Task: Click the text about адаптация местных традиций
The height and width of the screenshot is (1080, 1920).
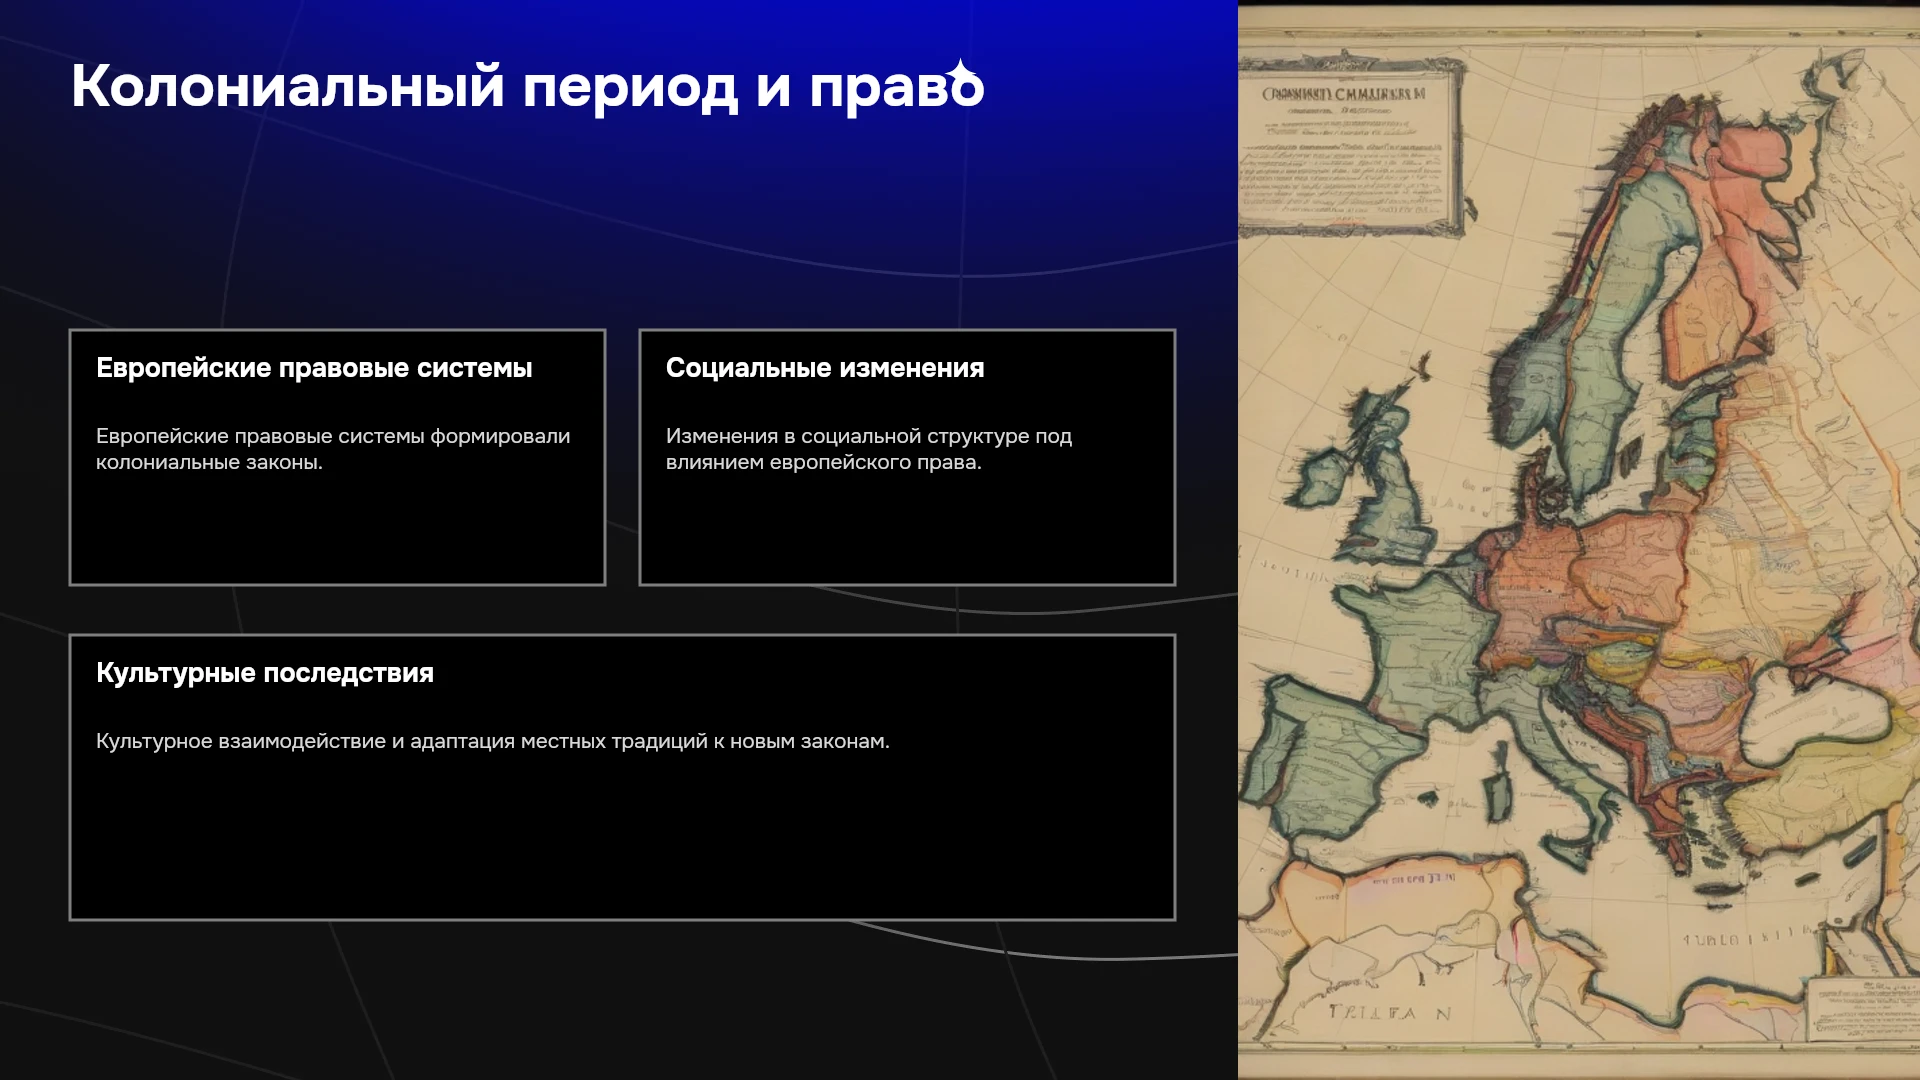Action: click(x=493, y=741)
